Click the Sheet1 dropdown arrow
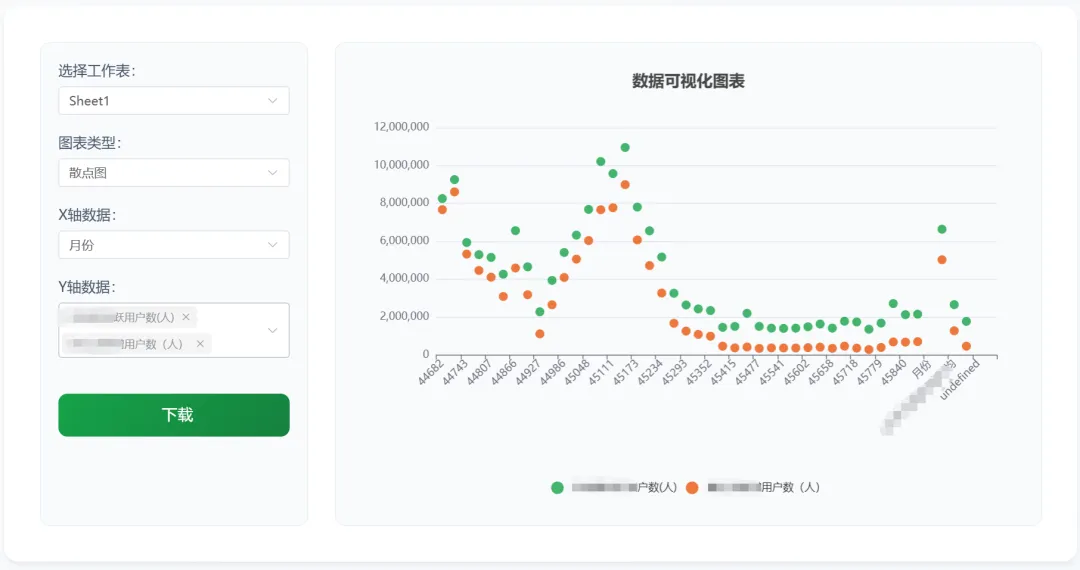Screen dimensions: 1080x570 point(273,101)
